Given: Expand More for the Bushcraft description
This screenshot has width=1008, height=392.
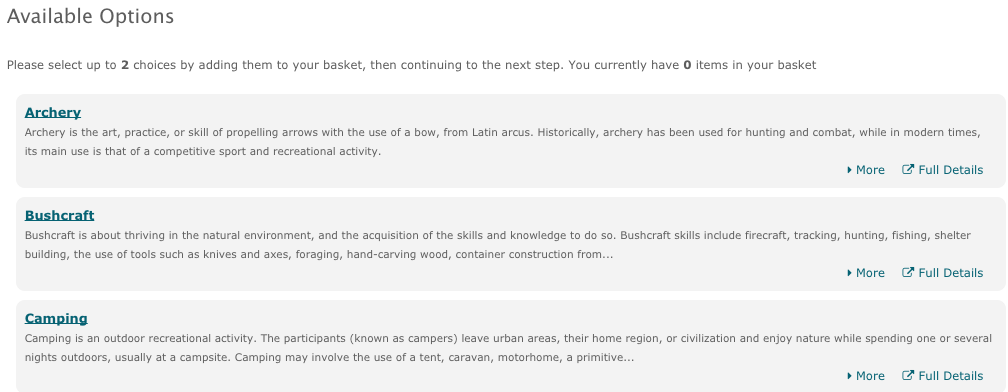Looking at the screenshot, I should [x=866, y=273].
